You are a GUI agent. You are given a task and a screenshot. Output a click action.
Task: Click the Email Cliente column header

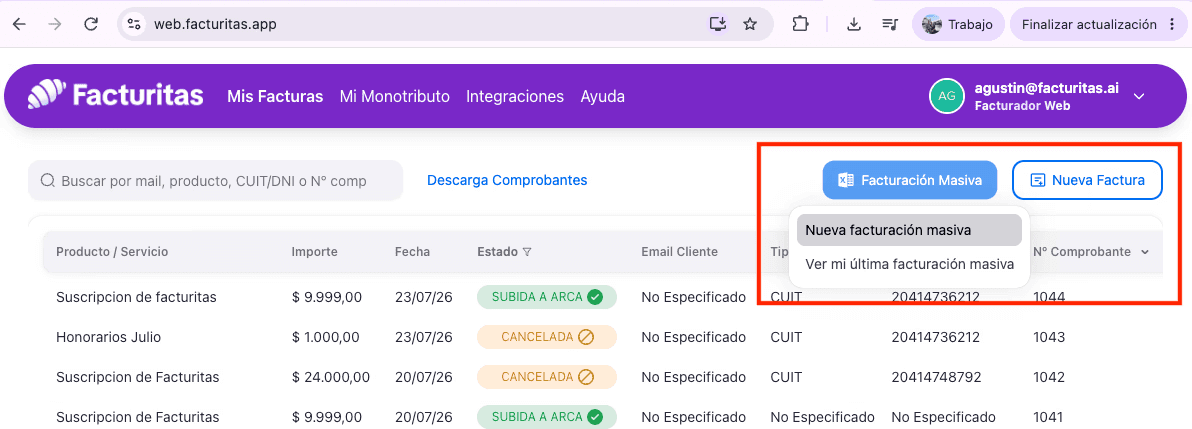point(679,252)
